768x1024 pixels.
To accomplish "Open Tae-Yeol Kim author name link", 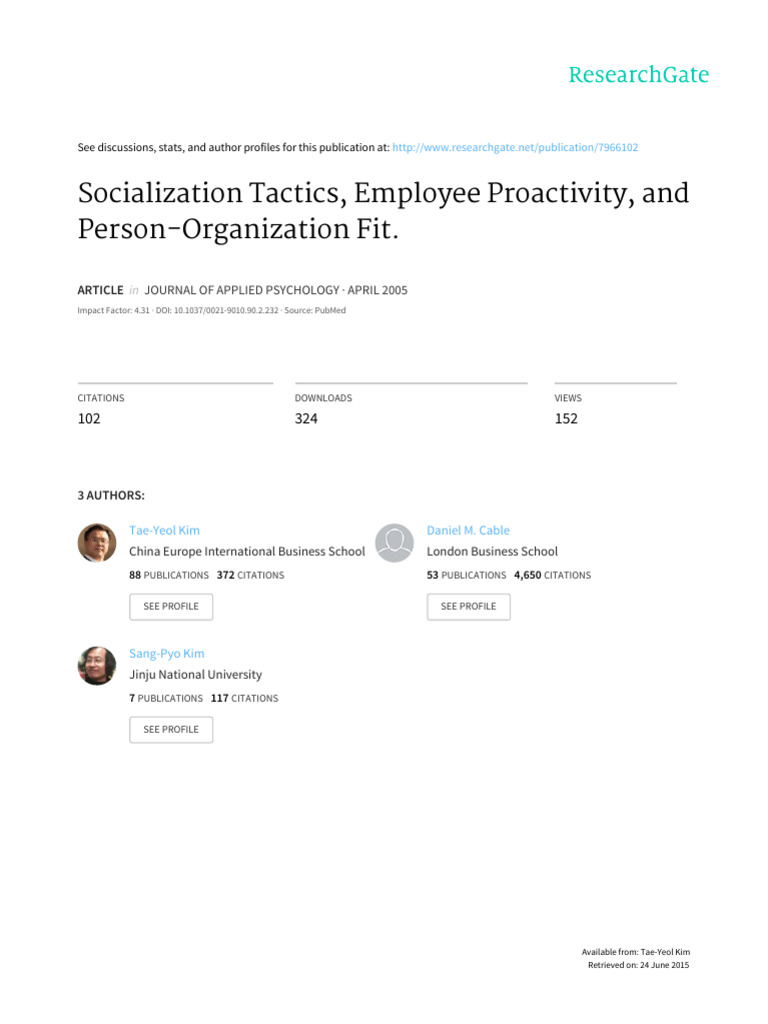I will click(x=165, y=530).
